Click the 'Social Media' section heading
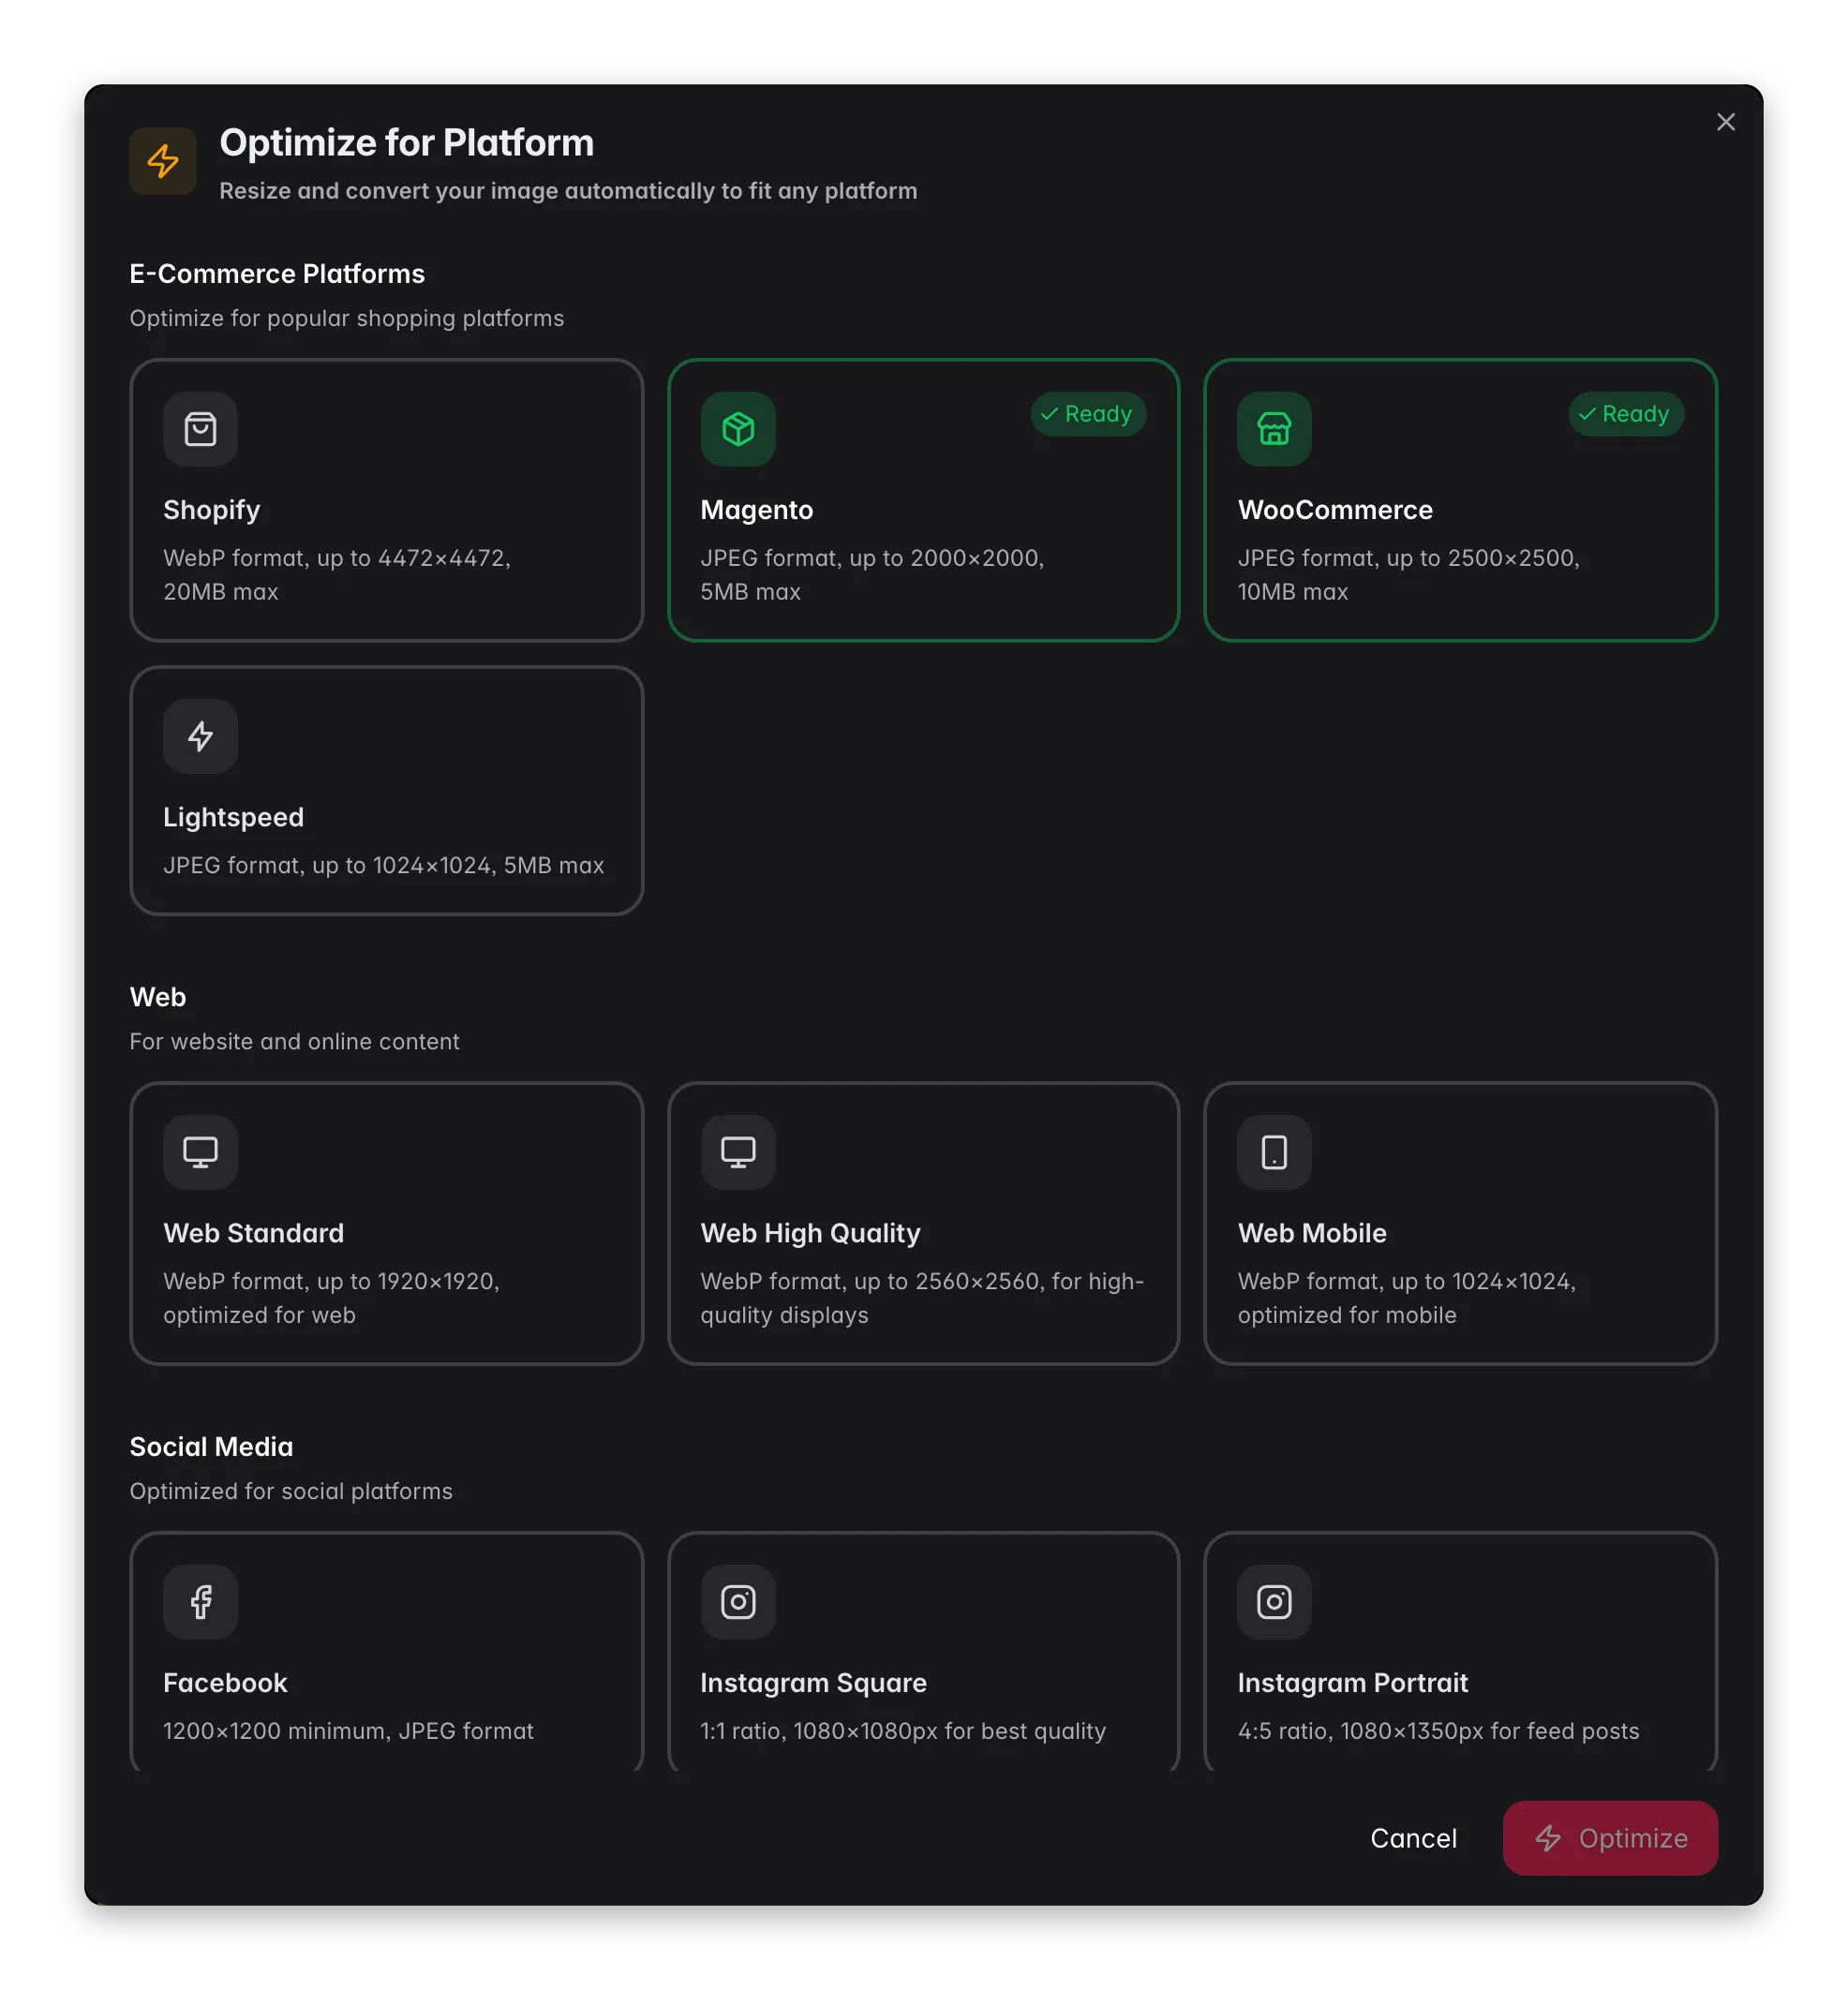The height and width of the screenshot is (1990, 1848). point(212,1447)
